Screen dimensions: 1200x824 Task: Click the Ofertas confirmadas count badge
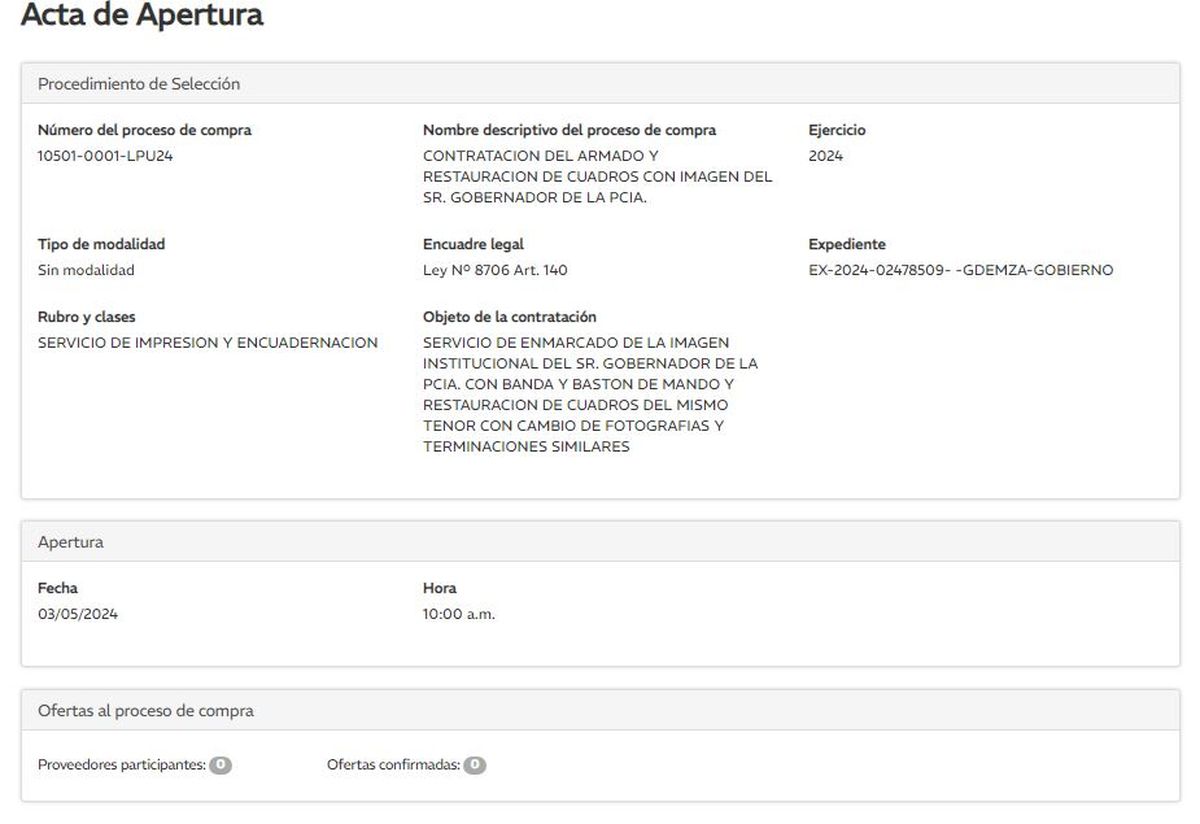pyautogui.click(x=475, y=765)
